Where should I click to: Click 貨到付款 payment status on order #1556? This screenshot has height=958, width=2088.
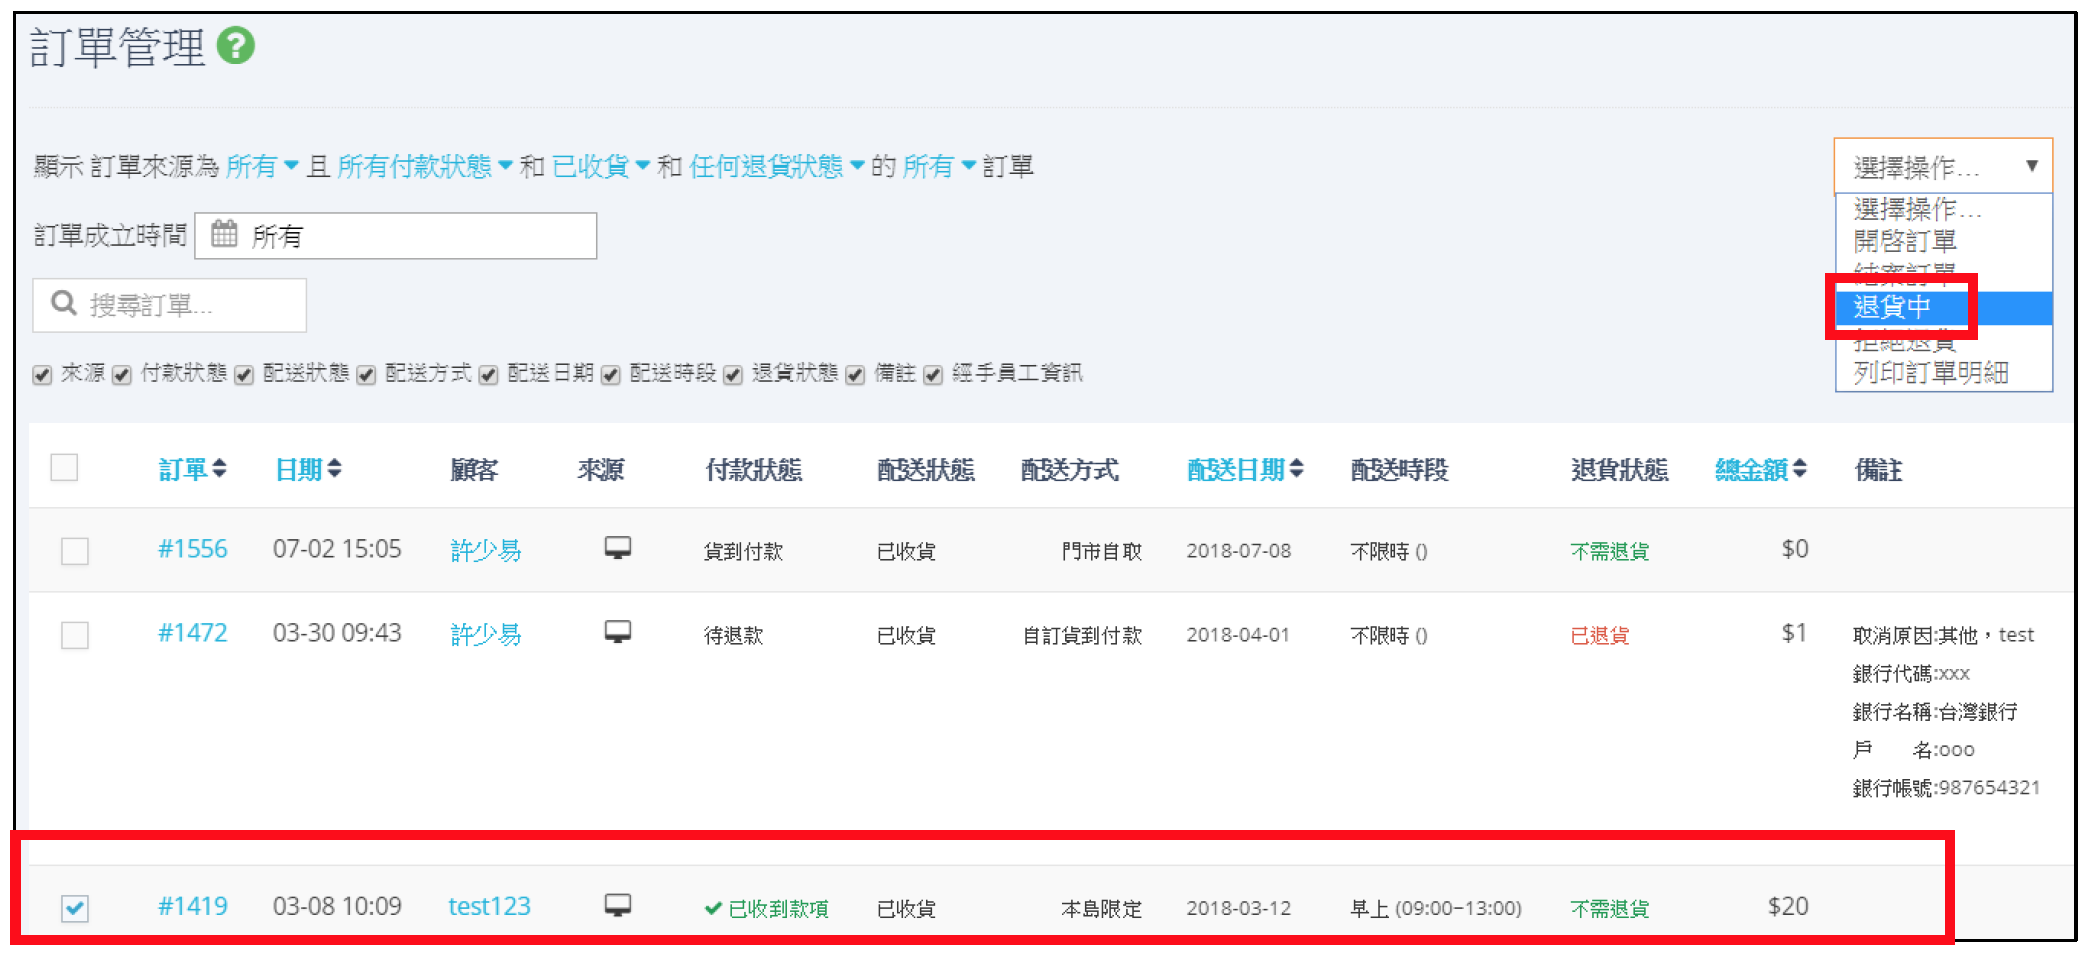744,551
